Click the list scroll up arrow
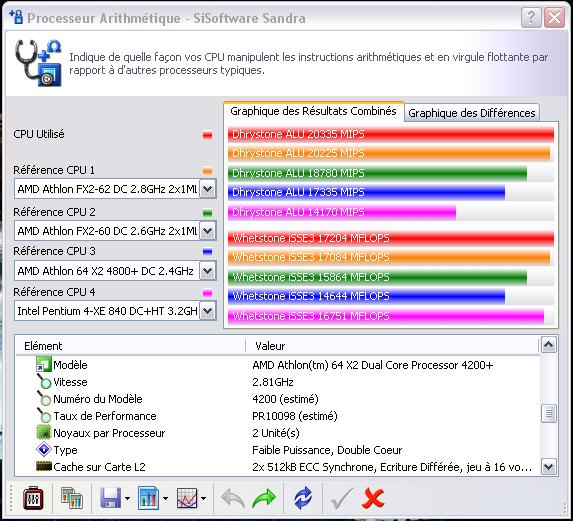Image resolution: width=573 pixels, height=521 pixels. pos(549,345)
